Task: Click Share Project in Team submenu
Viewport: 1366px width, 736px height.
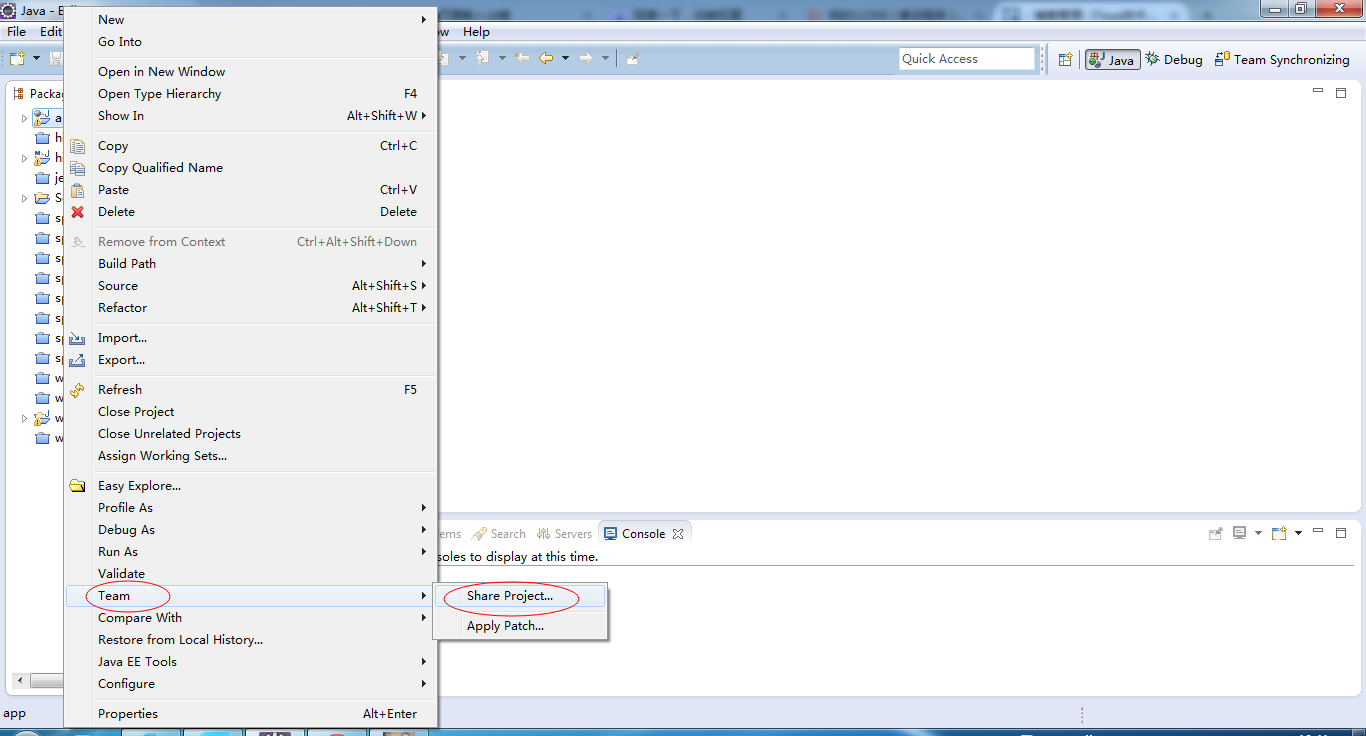Action: (509, 596)
